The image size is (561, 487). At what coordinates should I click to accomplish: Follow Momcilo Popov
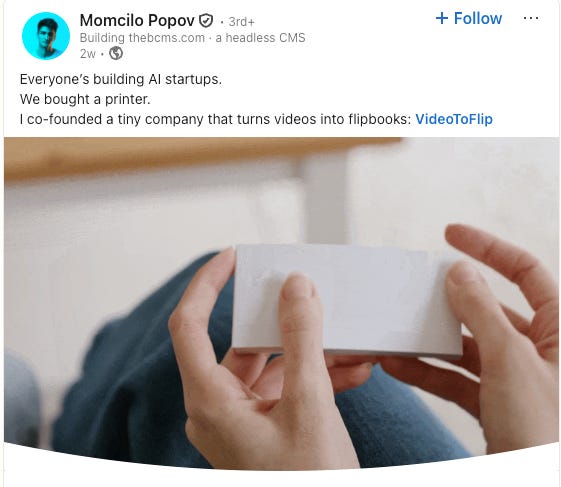click(x=469, y=18)
